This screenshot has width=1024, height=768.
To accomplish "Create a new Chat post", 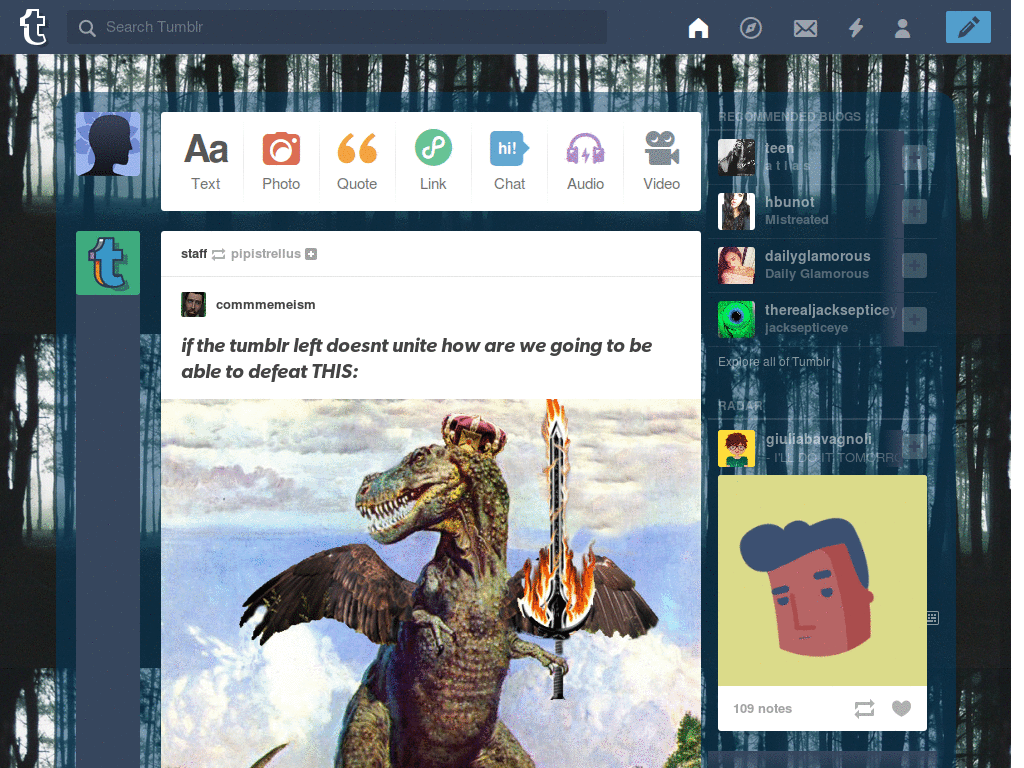I will pyautogui.click(x=509, y=161).
